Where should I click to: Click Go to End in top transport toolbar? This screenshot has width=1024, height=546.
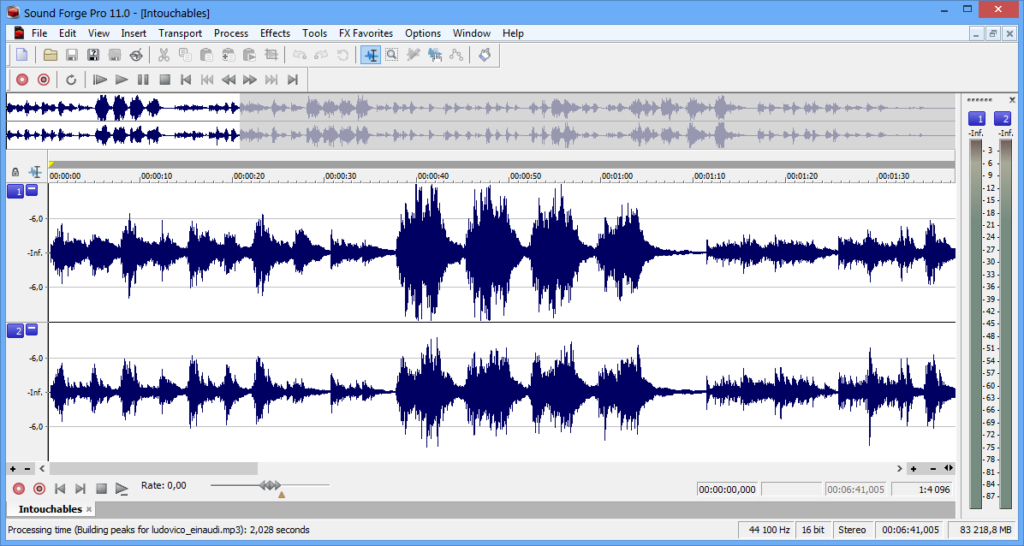point(293,80)
